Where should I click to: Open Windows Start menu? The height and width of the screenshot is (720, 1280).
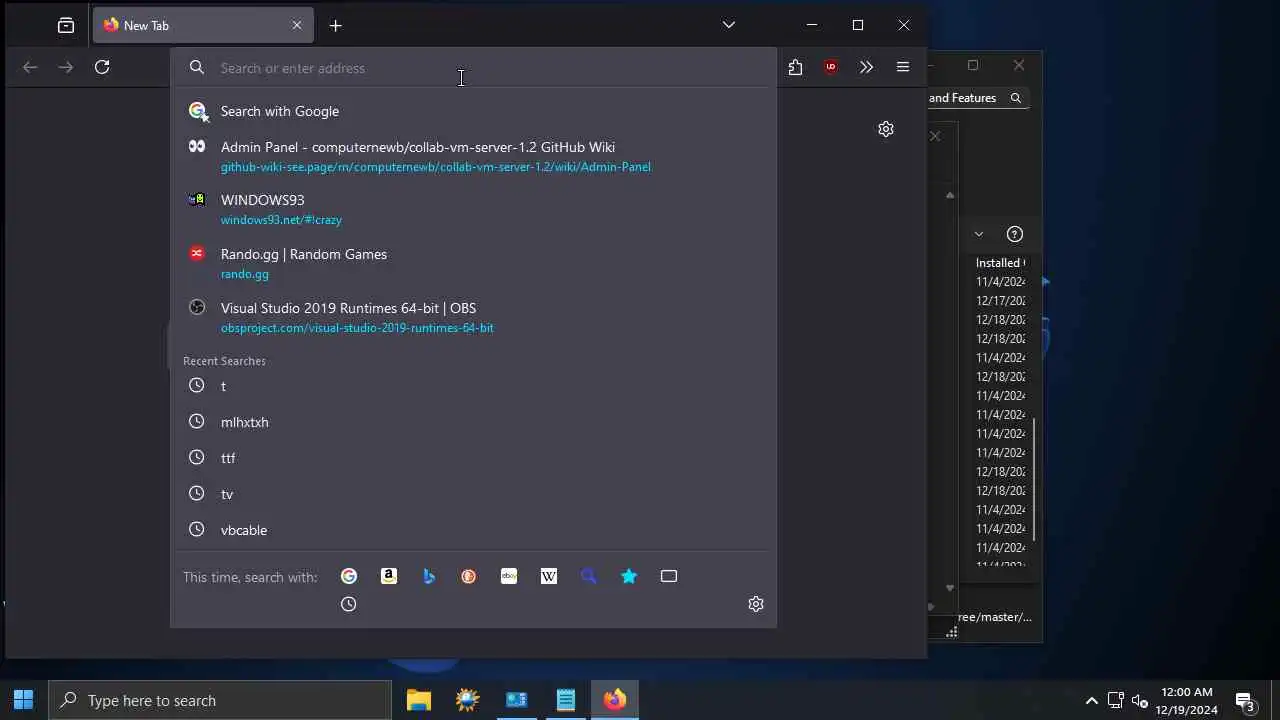[x=24, y=700]
